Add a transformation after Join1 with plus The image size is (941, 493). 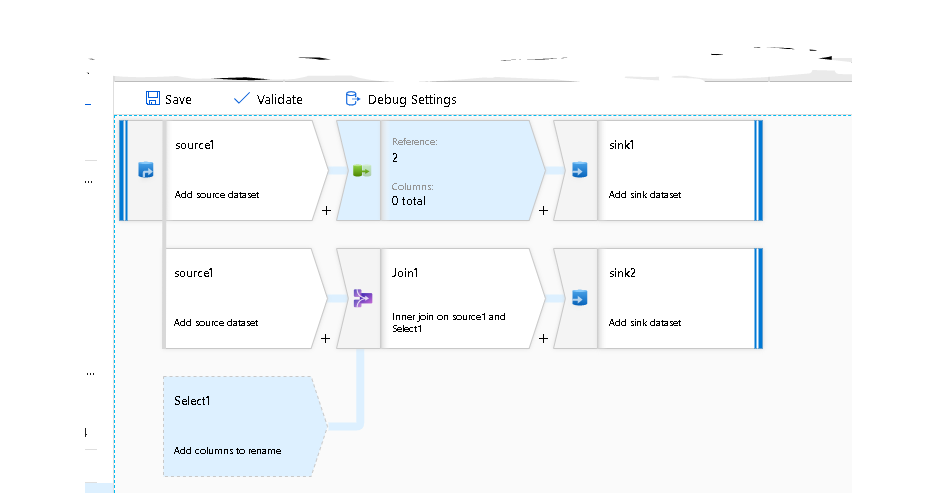[x=543, y=339]
